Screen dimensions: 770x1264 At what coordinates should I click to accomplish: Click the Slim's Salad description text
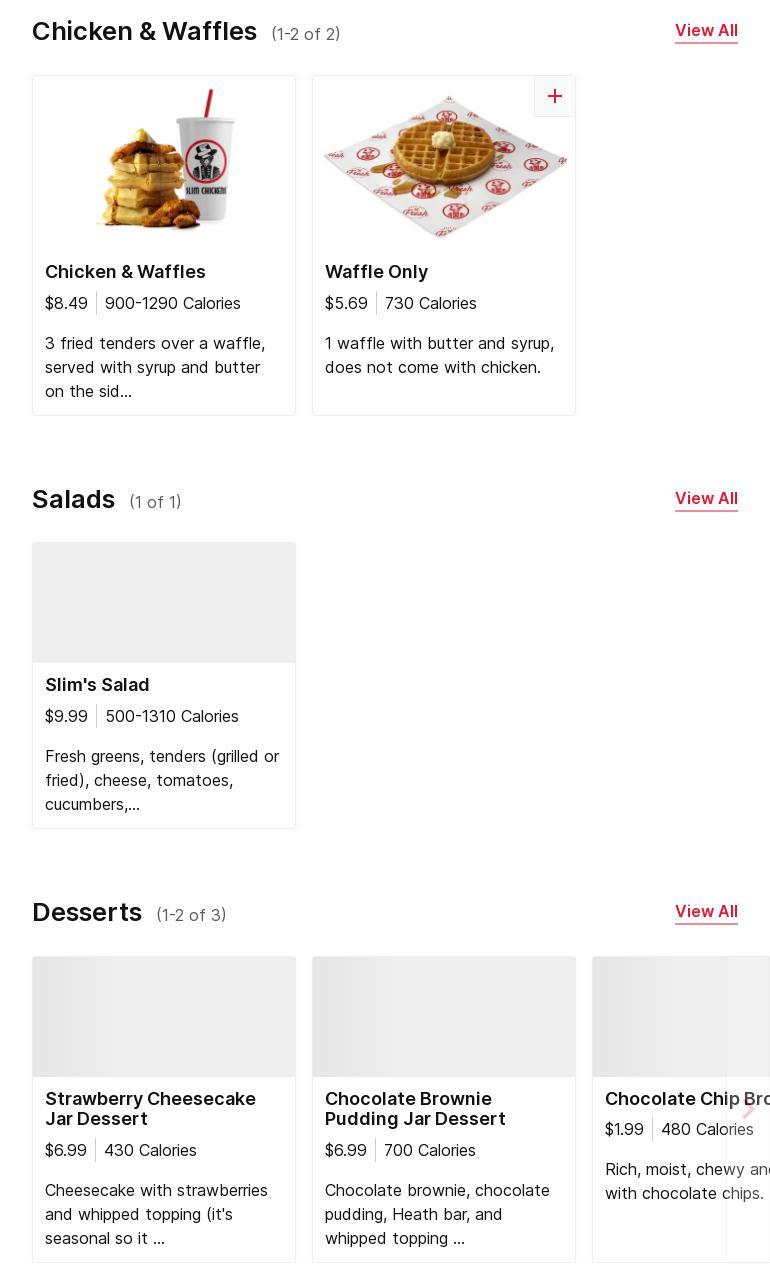click(162, 780)
